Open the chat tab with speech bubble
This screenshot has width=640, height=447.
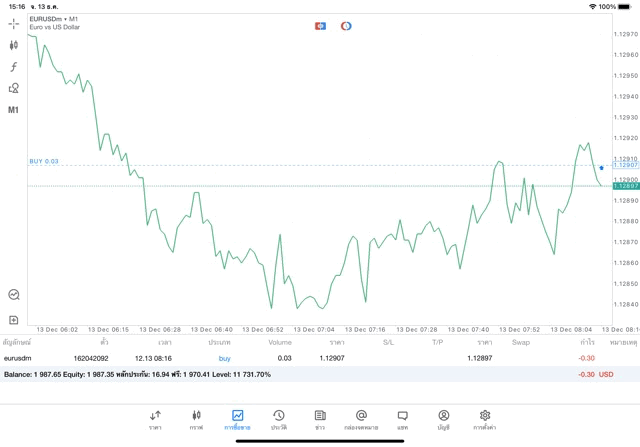click(x=402, y=419)
